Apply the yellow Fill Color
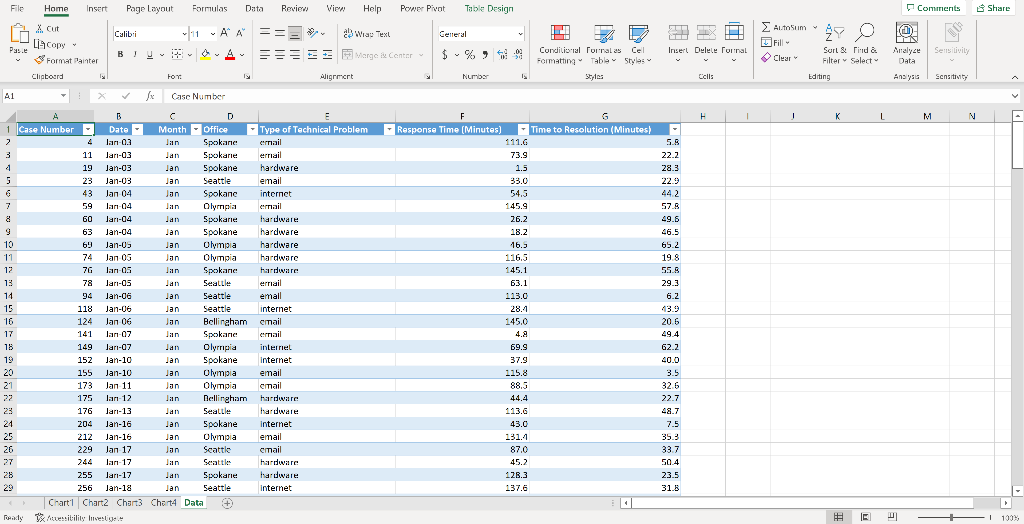The height and width of the screenshot is (524, 1024). pos(205,55)
